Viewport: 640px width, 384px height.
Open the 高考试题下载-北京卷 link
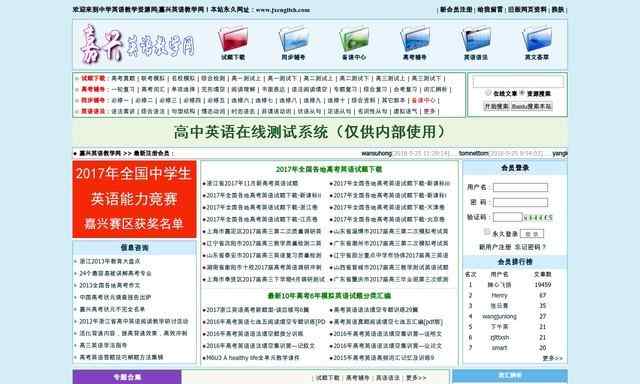pos(389,220)
